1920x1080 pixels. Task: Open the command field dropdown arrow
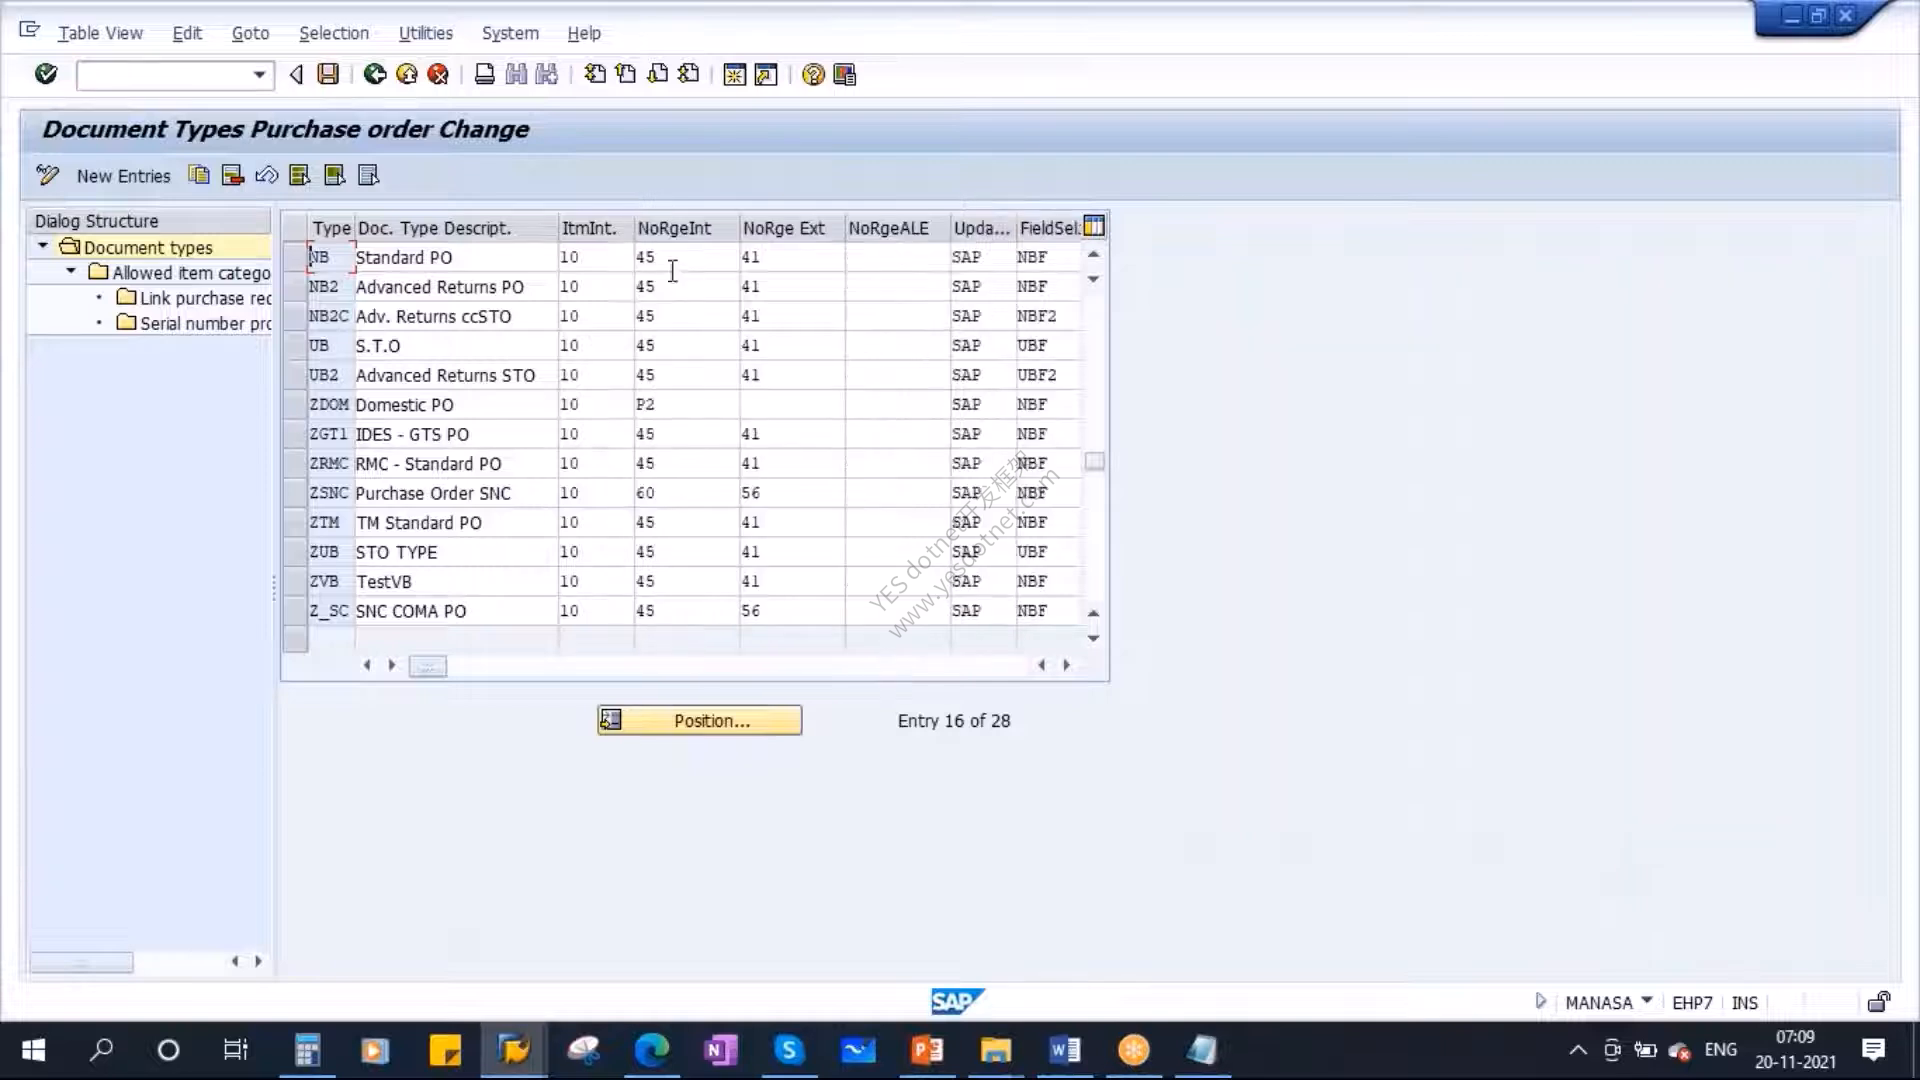[x=259, y=75]
